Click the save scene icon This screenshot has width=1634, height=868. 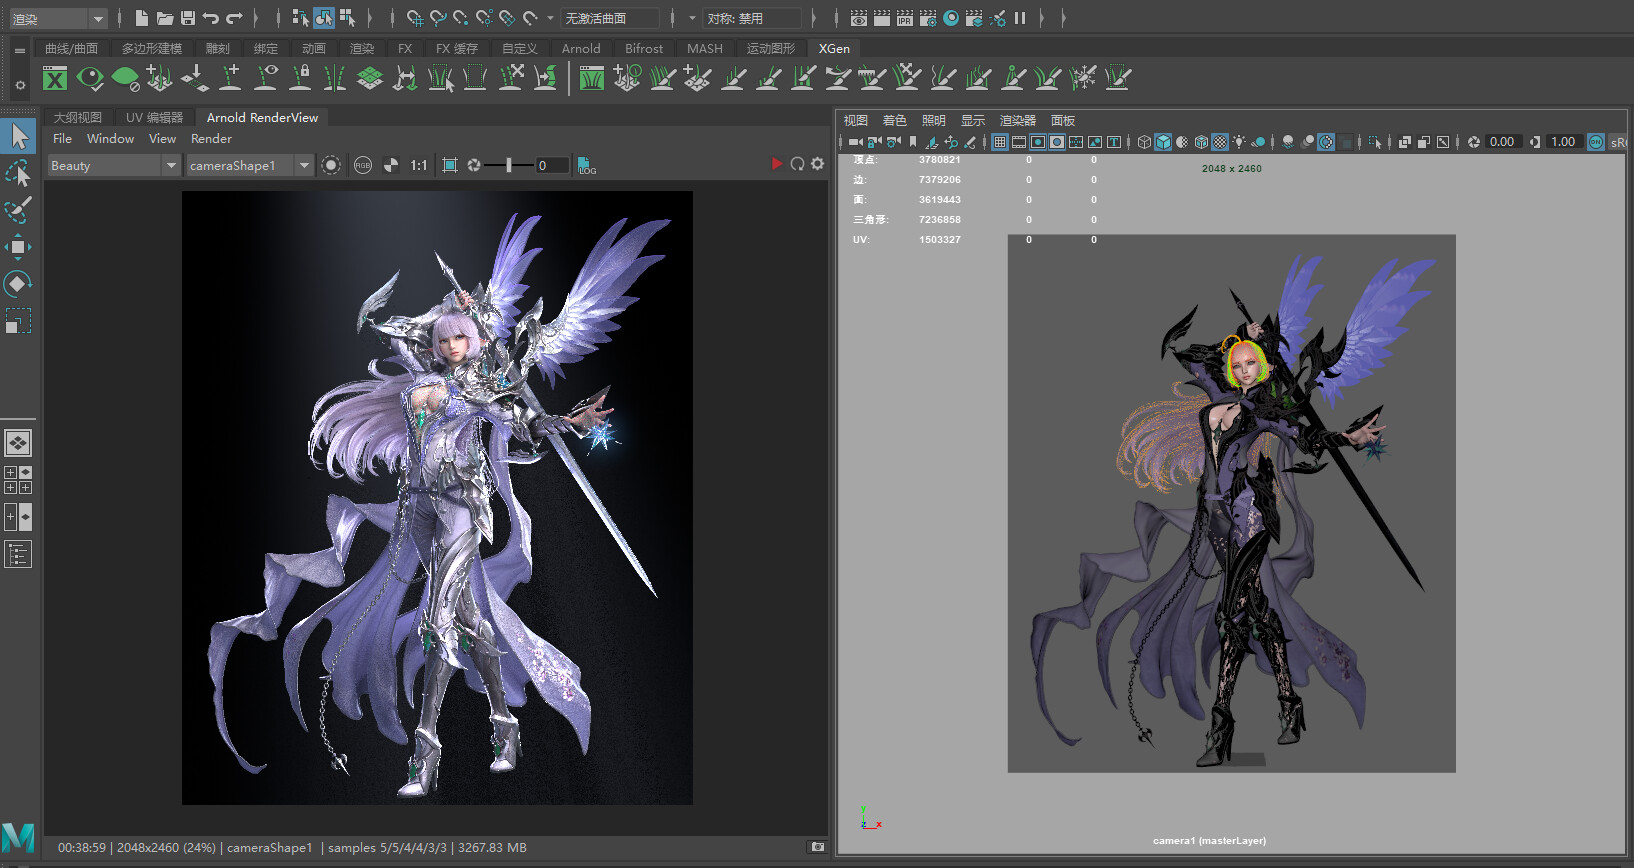pyautogui.click(x=188, y=18)
